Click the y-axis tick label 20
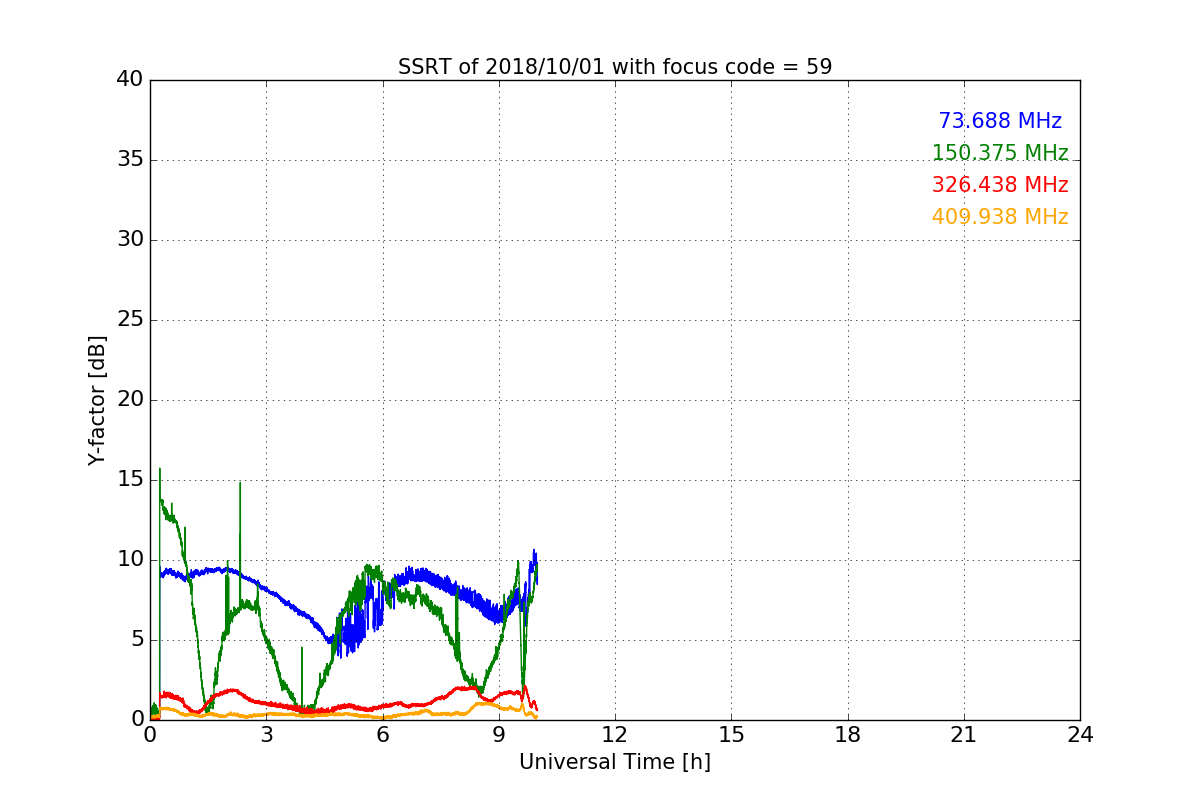The width and height of the screenshot is (1200, 800). [x=130, y=400]
